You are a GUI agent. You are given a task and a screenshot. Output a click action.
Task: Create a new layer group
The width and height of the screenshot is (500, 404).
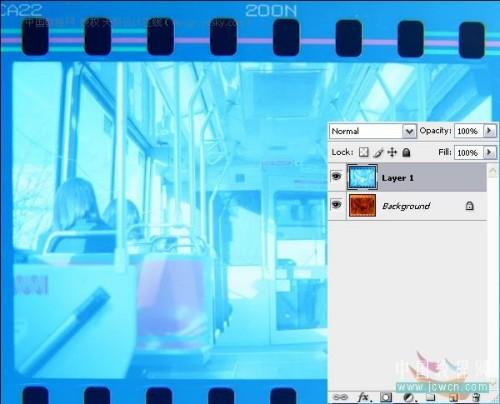[x=431, y=397]
